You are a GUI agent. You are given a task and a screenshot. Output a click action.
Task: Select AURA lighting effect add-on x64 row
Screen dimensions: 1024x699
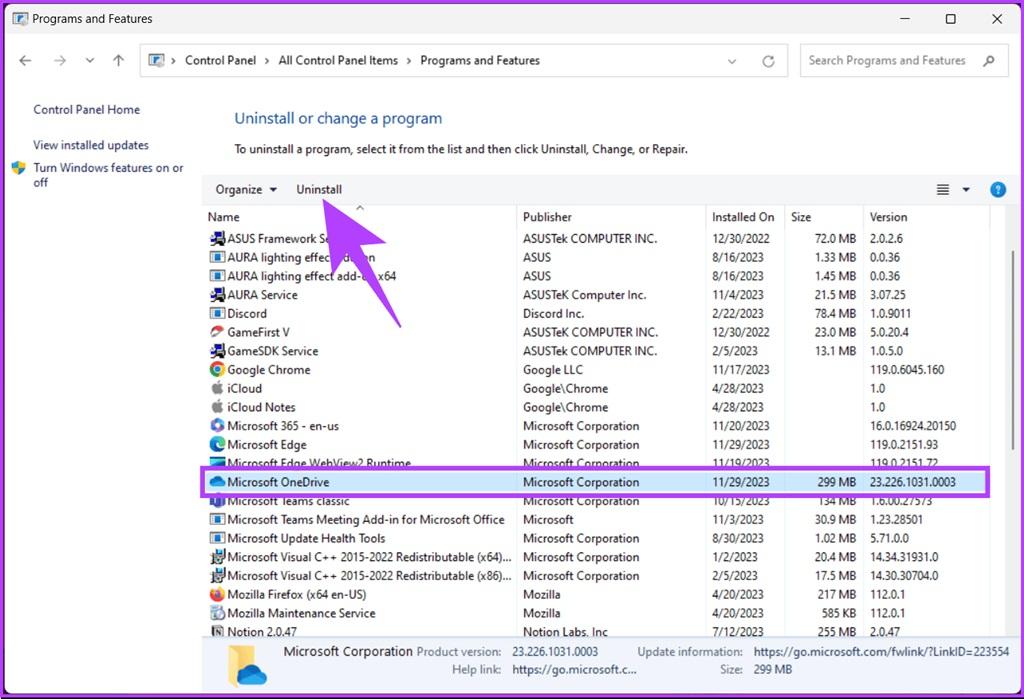coord(596,276)
